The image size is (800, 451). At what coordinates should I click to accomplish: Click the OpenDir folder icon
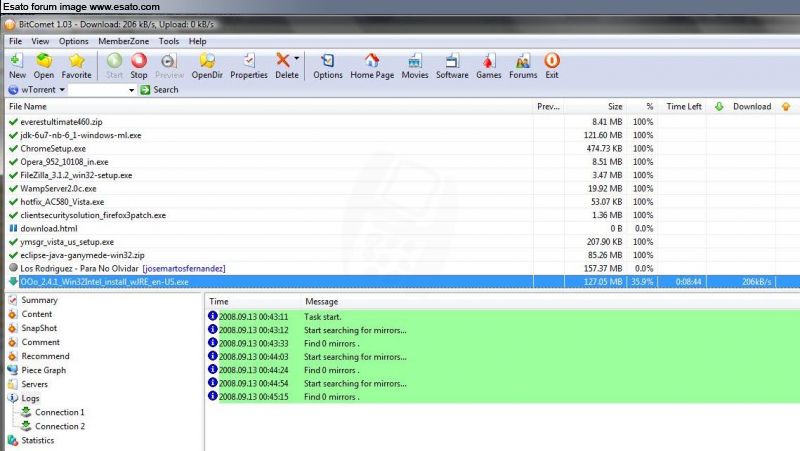(x=207, y=66)
